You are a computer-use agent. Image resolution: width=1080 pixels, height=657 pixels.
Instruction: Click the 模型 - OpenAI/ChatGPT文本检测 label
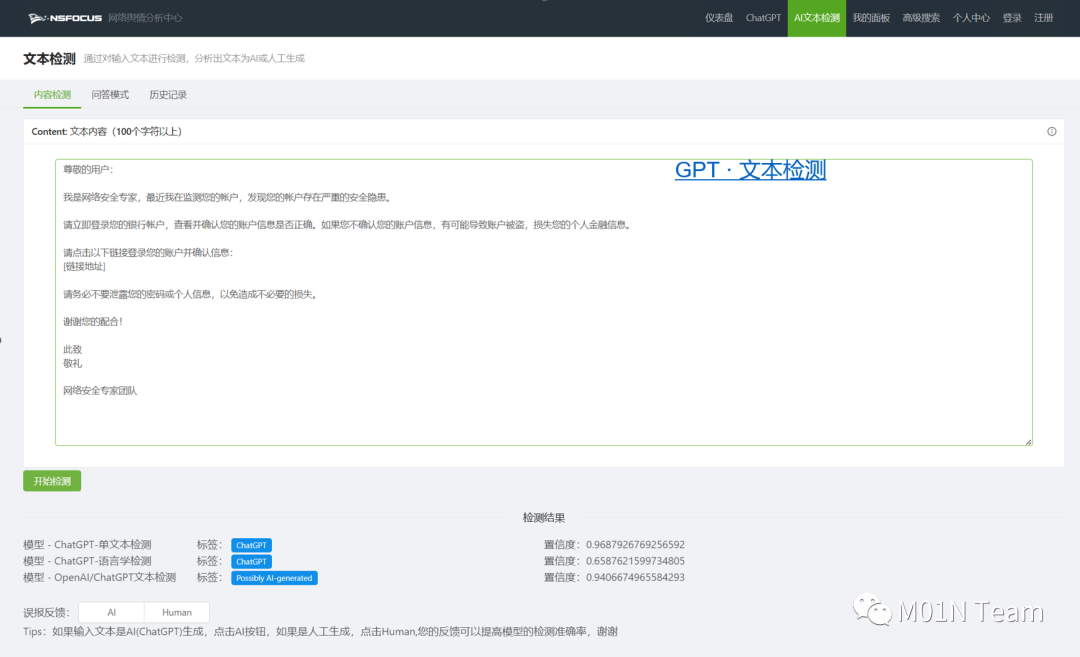(x=100, y=577)
